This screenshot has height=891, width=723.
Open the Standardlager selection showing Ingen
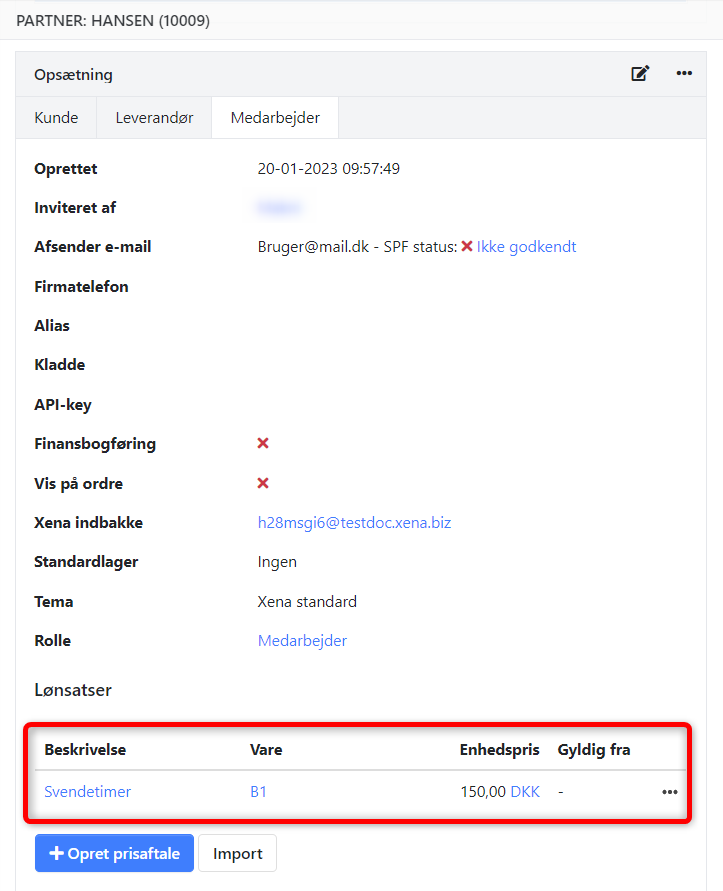(277, 562)
